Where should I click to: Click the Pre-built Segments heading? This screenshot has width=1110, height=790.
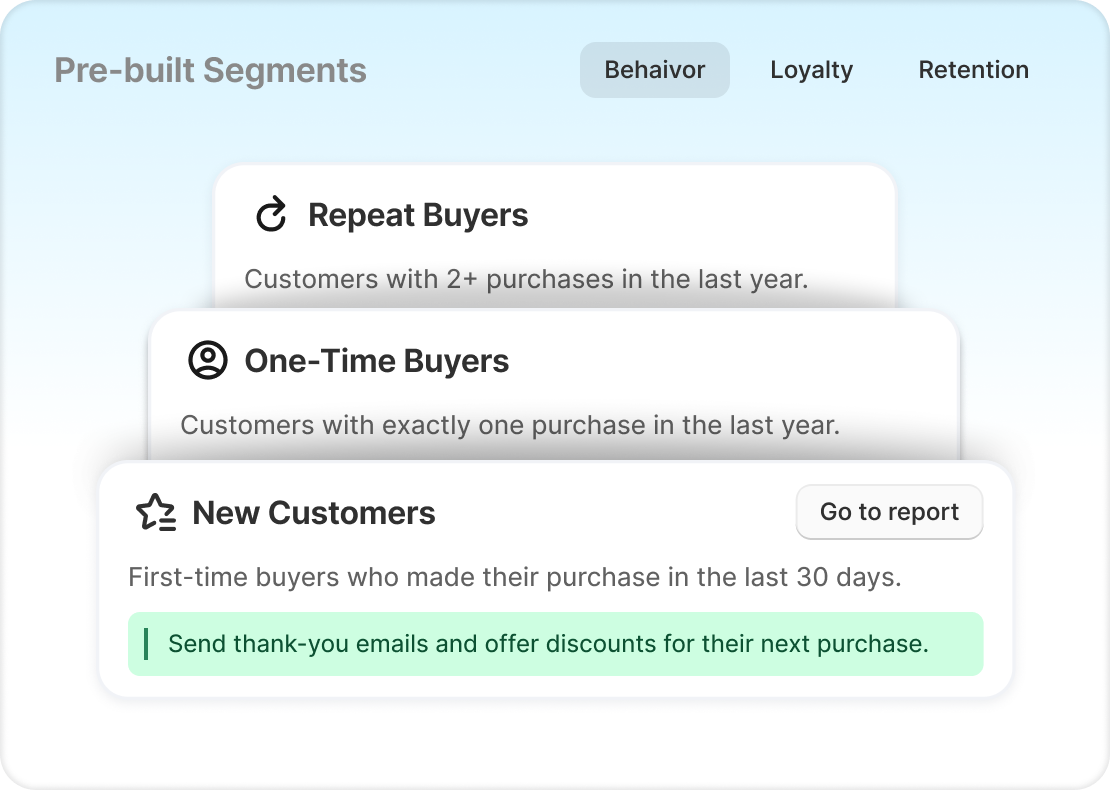coord(210,71)
